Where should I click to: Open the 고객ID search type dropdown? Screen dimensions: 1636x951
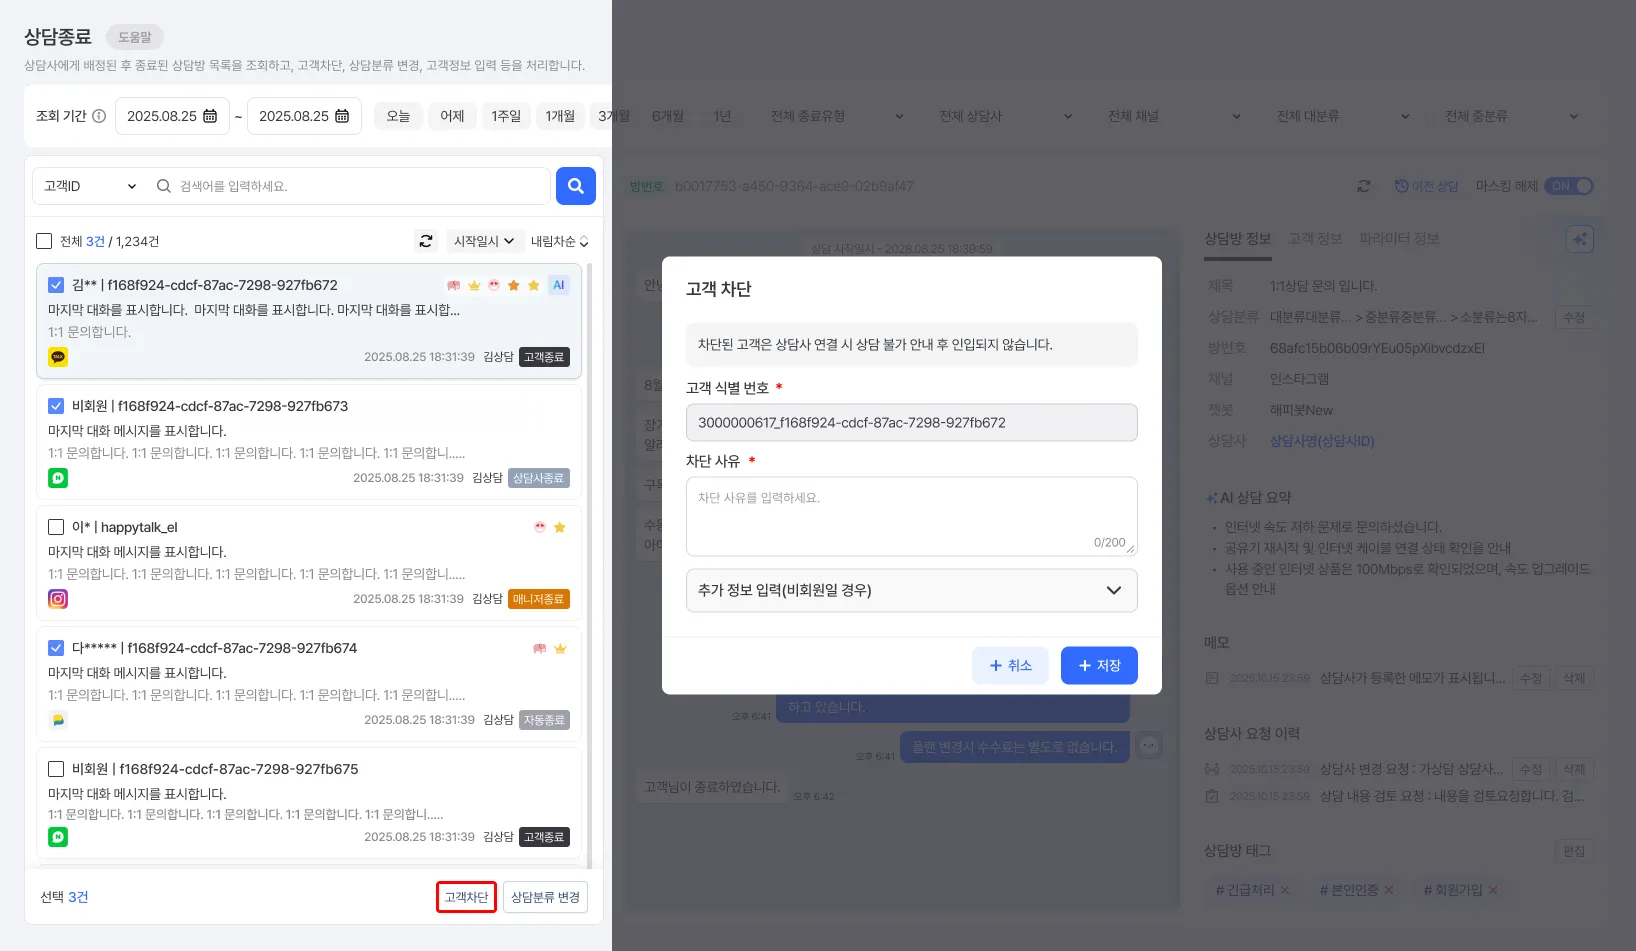coord(90,186)
